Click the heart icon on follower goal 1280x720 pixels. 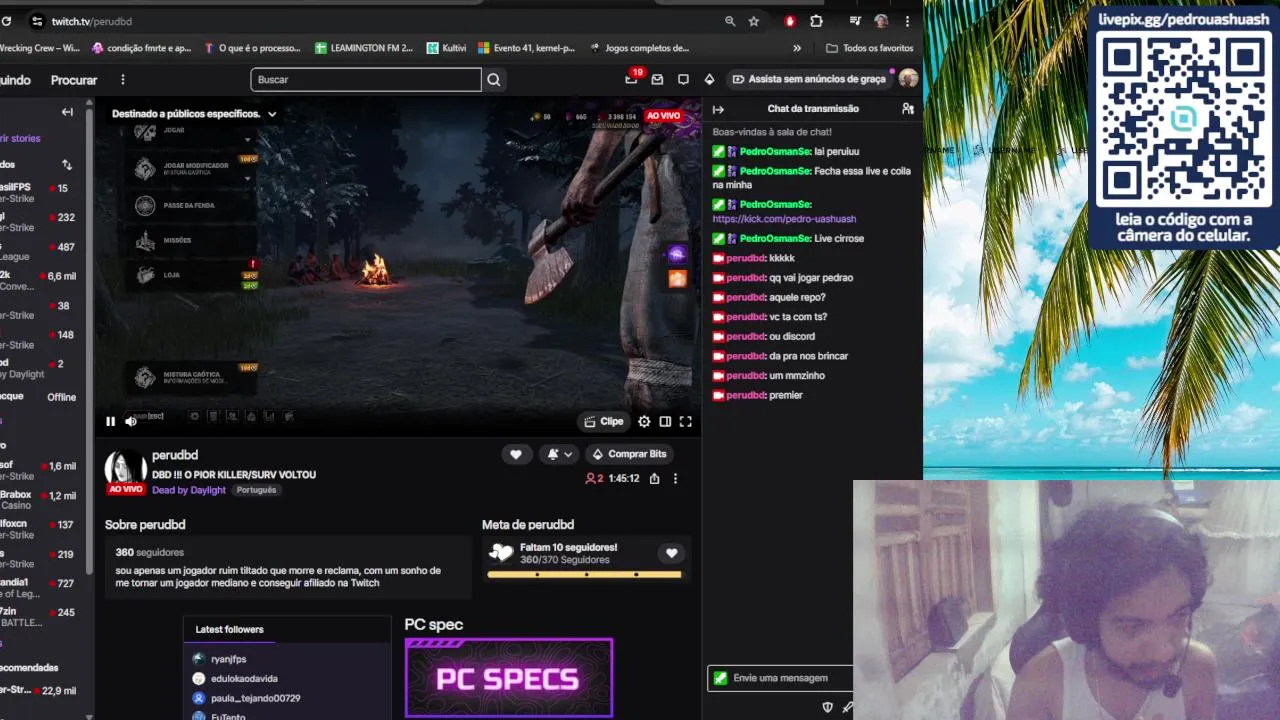672,553
